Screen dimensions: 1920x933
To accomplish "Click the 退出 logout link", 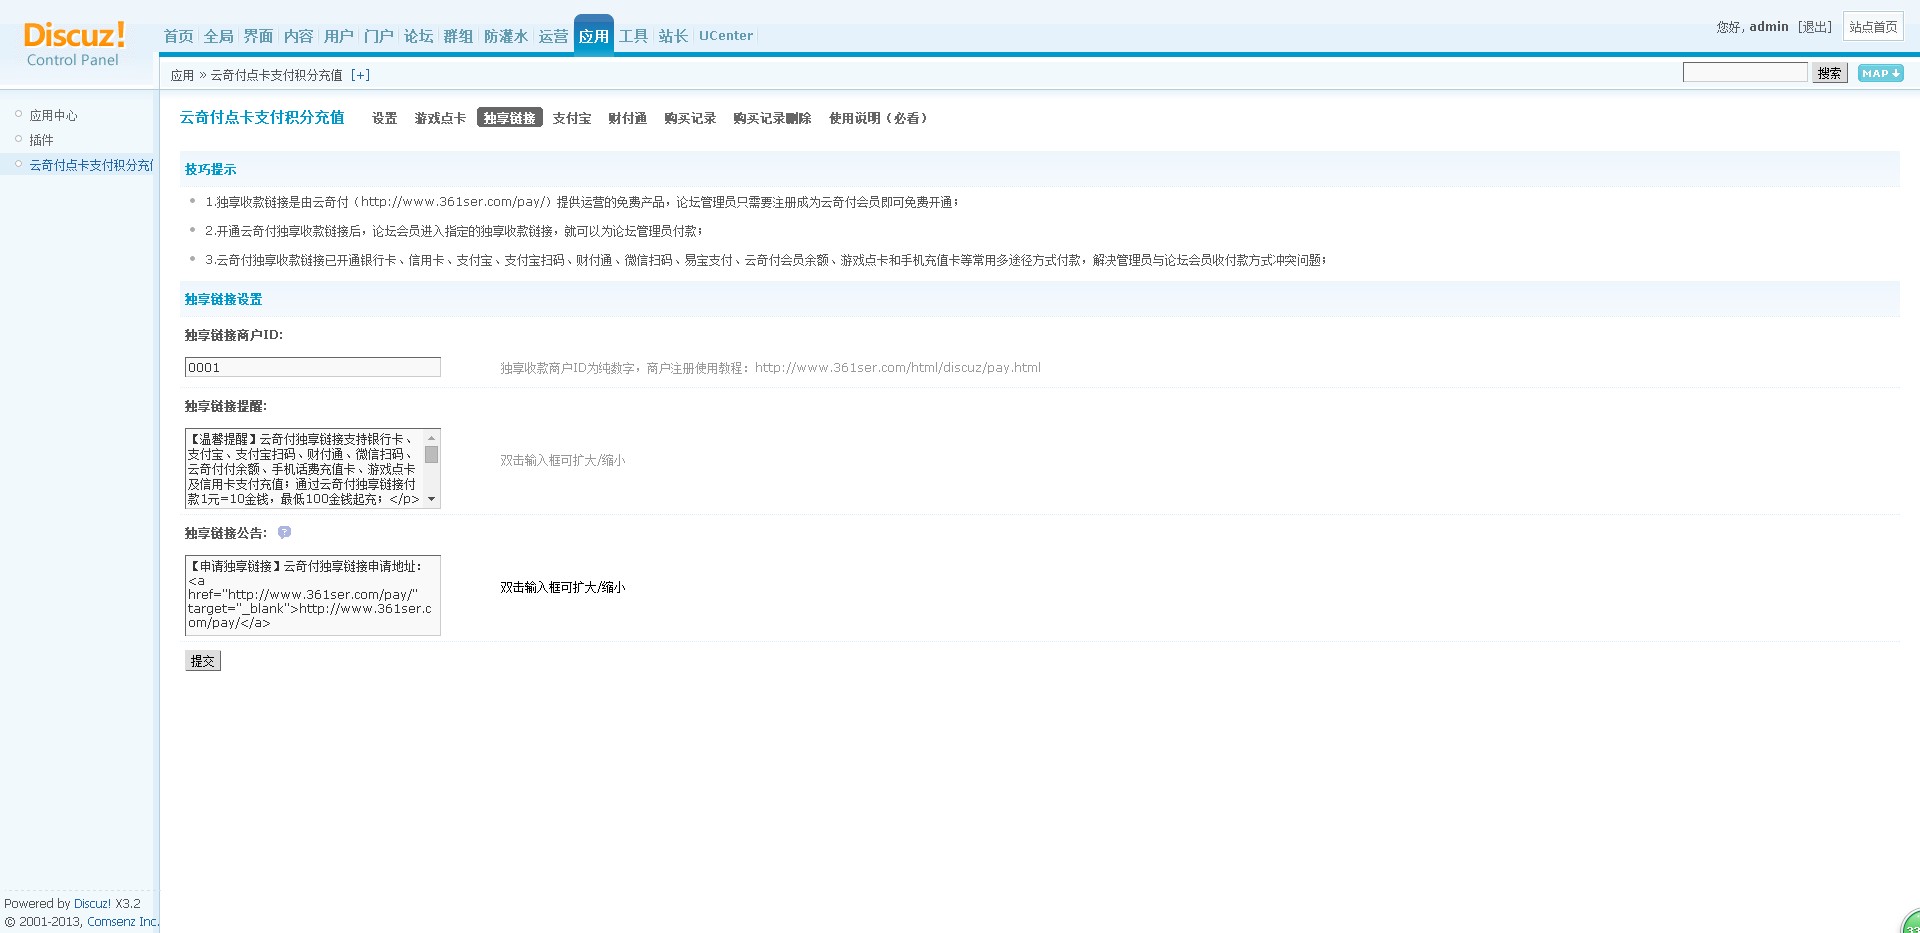I will (1815, 27).
